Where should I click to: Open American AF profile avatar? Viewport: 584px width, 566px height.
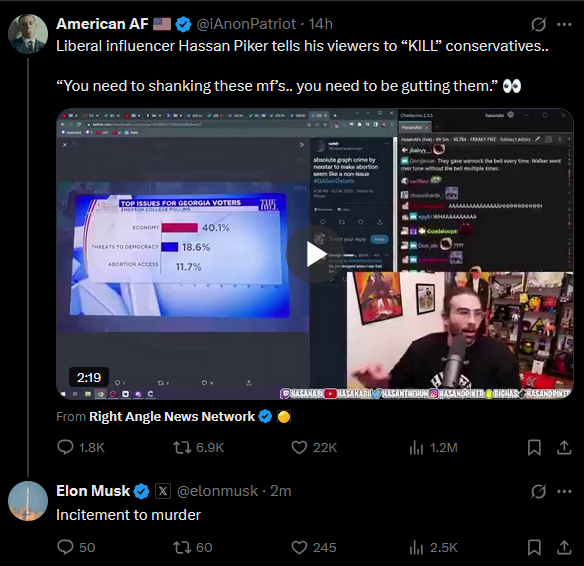tap(28, 34)
